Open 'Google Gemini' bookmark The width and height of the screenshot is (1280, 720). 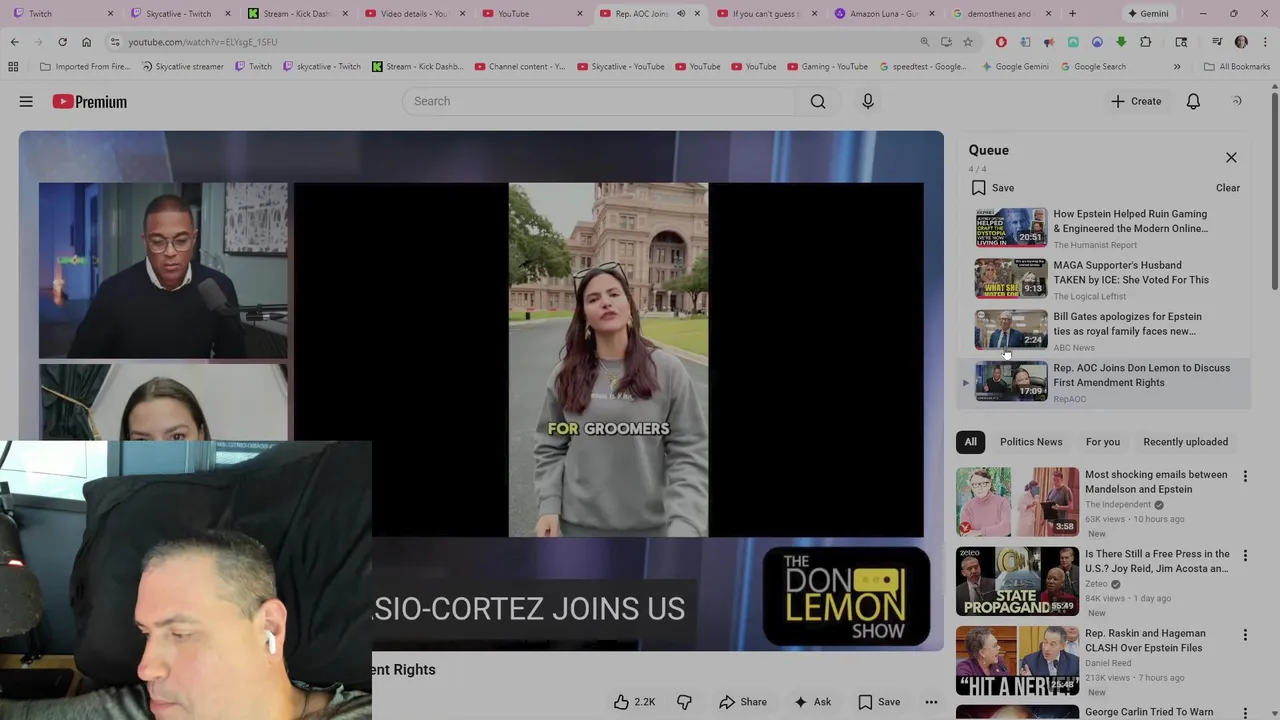(x=1014, y=67)
